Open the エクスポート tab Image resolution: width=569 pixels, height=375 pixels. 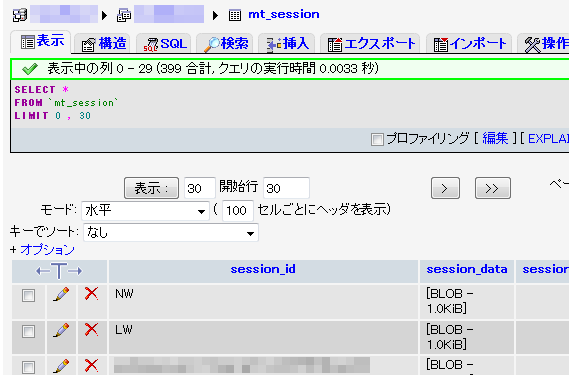371,44
